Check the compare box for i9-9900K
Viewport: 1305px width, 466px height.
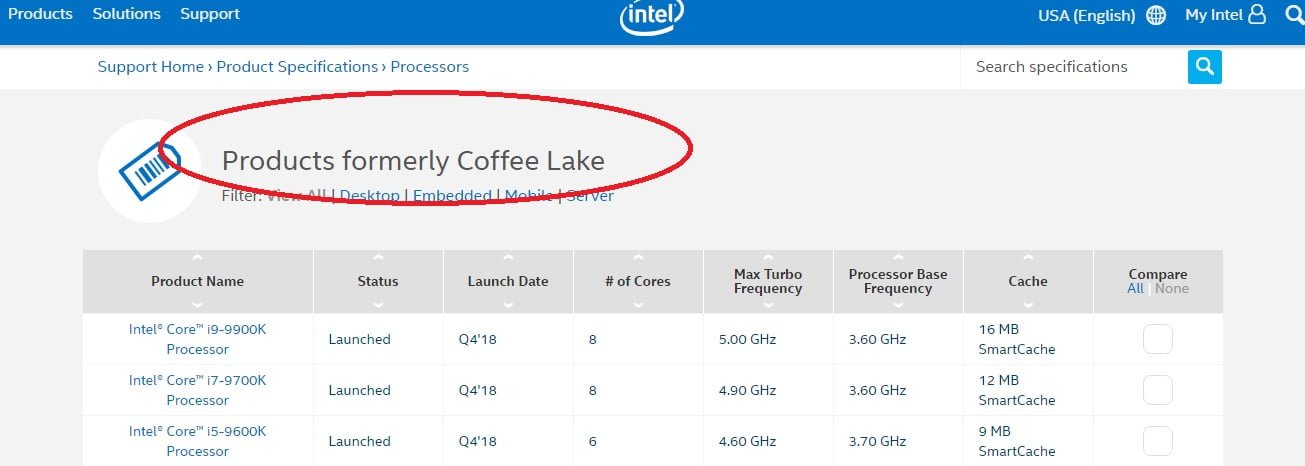point(1157,339)
